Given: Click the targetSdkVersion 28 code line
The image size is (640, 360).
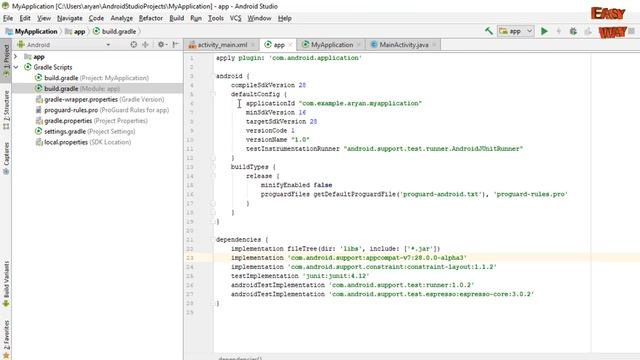Looking at the screenshot, I should click(x=281, y=122).
